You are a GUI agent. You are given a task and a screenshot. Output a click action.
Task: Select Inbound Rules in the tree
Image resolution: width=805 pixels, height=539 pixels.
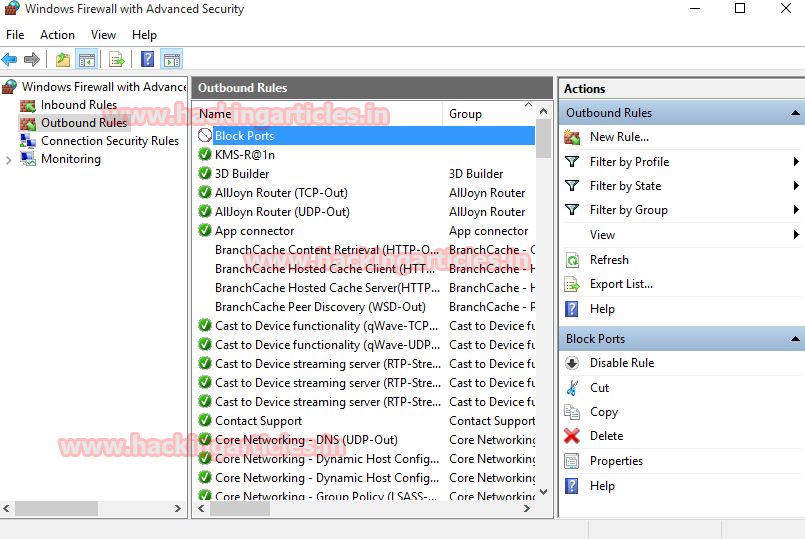tap(79, 105)
